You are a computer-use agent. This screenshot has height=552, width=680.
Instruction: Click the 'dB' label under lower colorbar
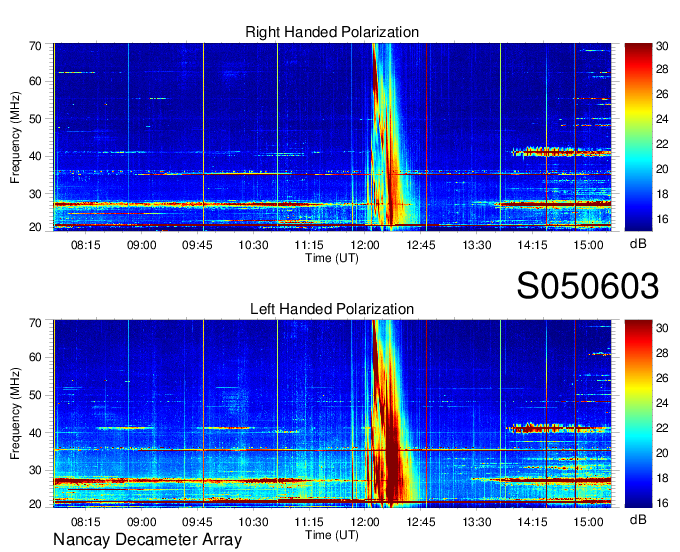click(x=638, y=520)
